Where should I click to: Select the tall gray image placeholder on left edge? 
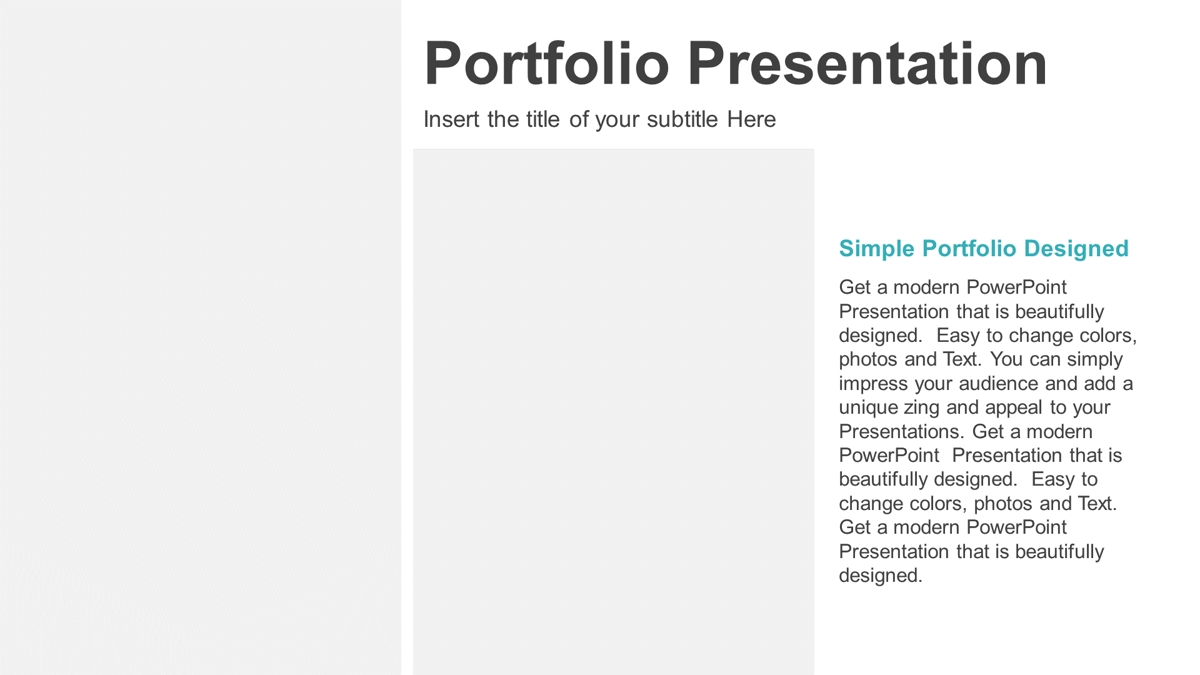(x=200, y=337)
